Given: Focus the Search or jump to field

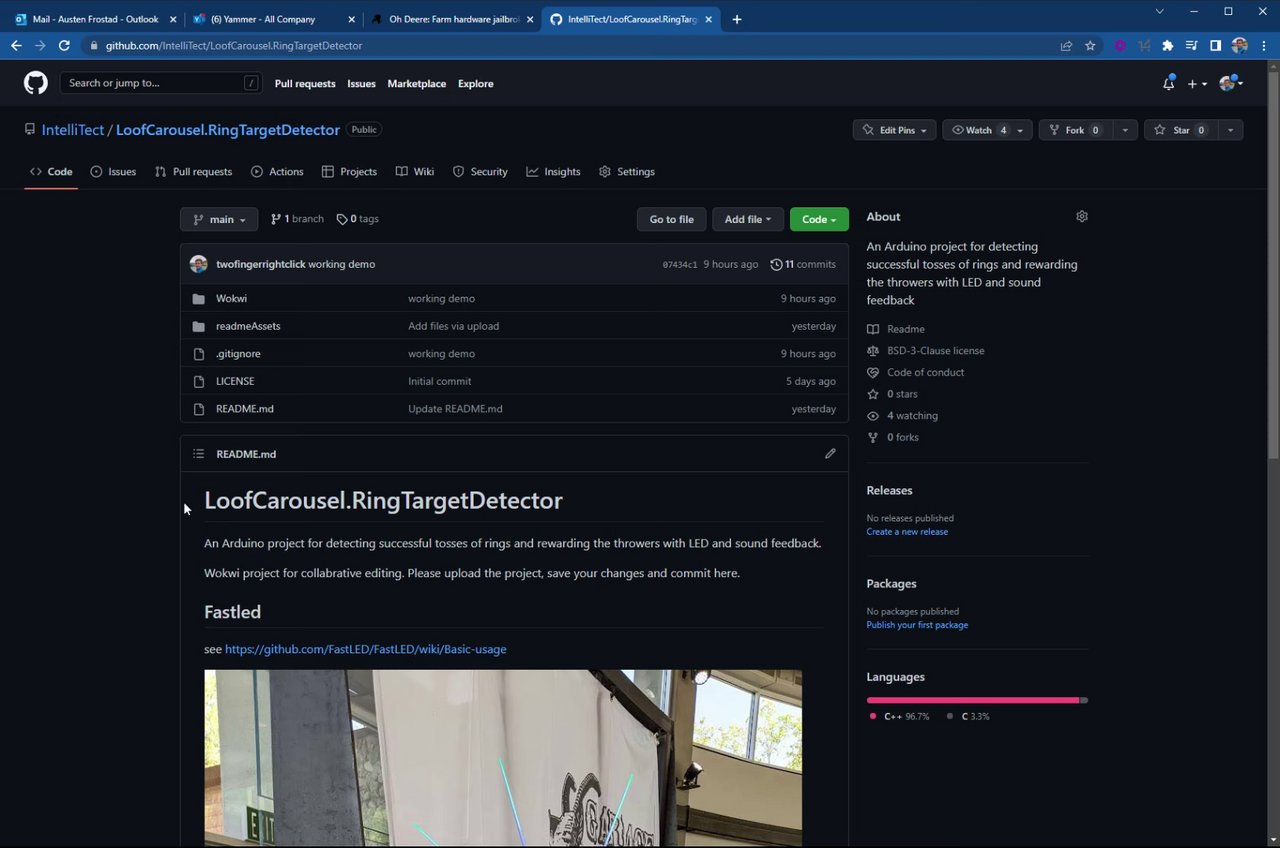Looking at the screenshot, I should click(161, 83).
